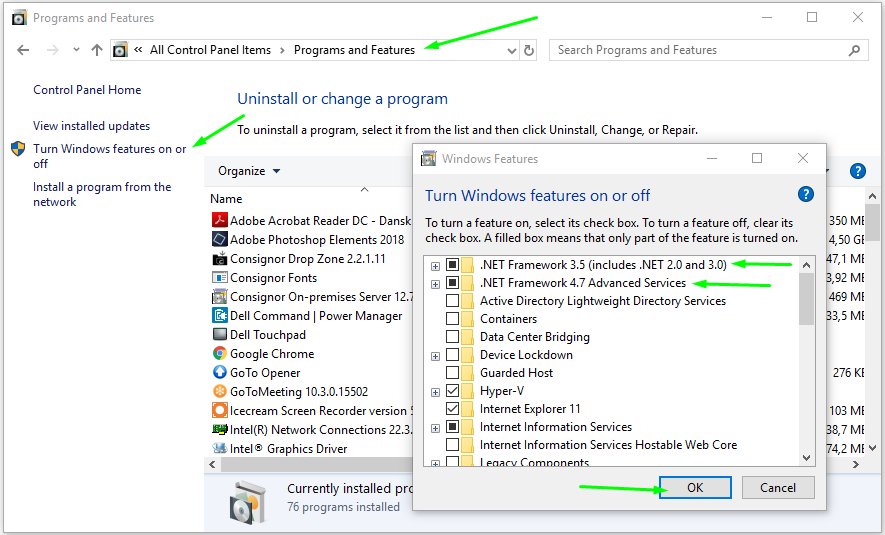This screenshot has width=885, height=535.
Task: Uncheck the Hyper-V feature checkbox
Action: point(453,391)
